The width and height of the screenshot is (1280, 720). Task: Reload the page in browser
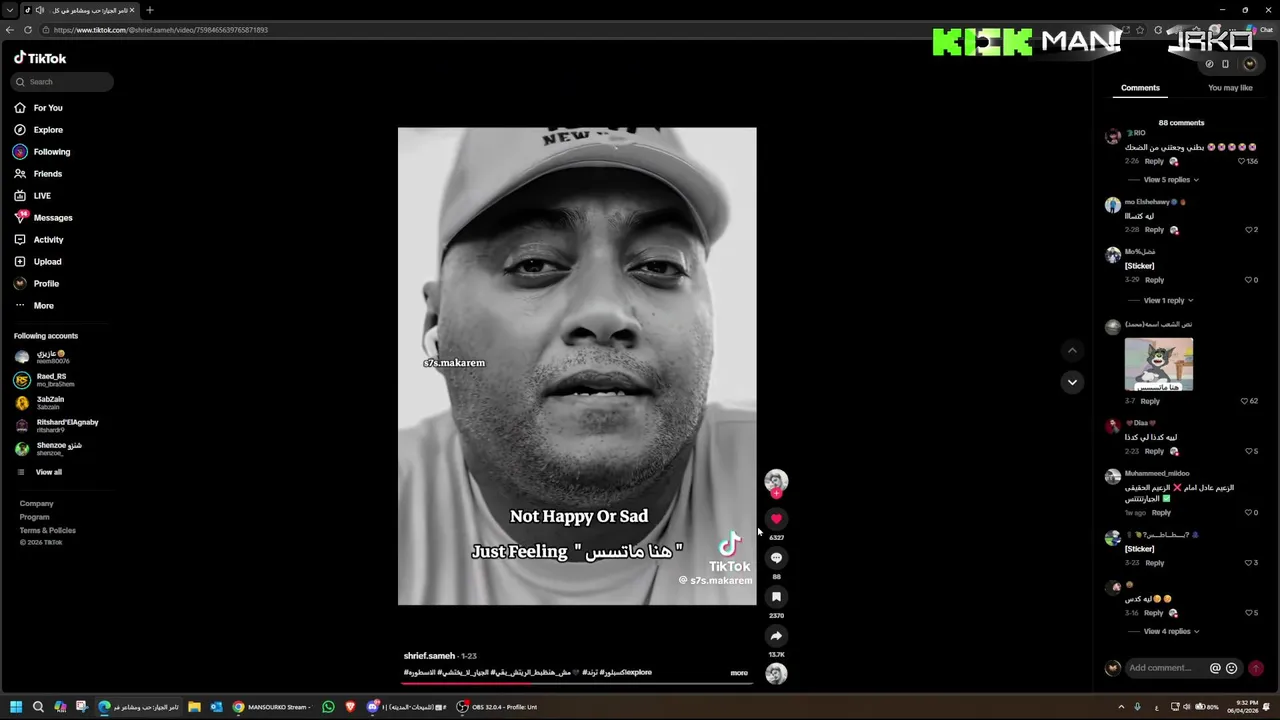pos(28,30)
